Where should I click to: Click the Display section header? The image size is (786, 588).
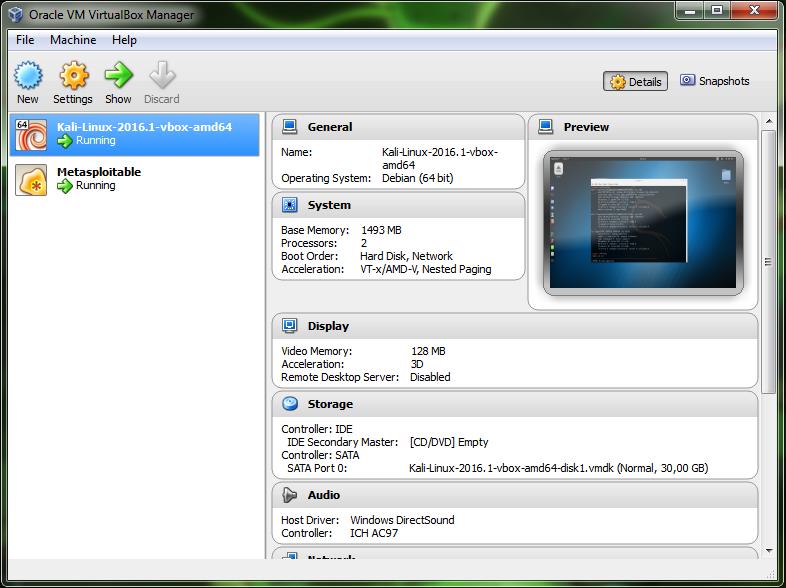515,326
